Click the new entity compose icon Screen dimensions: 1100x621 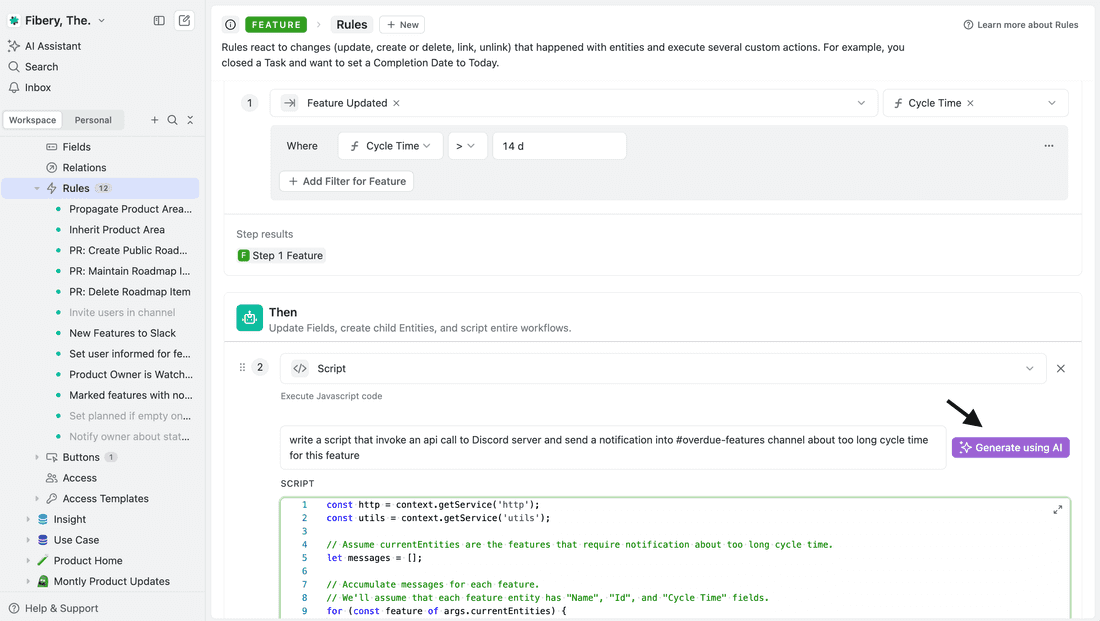click(184, 20)
